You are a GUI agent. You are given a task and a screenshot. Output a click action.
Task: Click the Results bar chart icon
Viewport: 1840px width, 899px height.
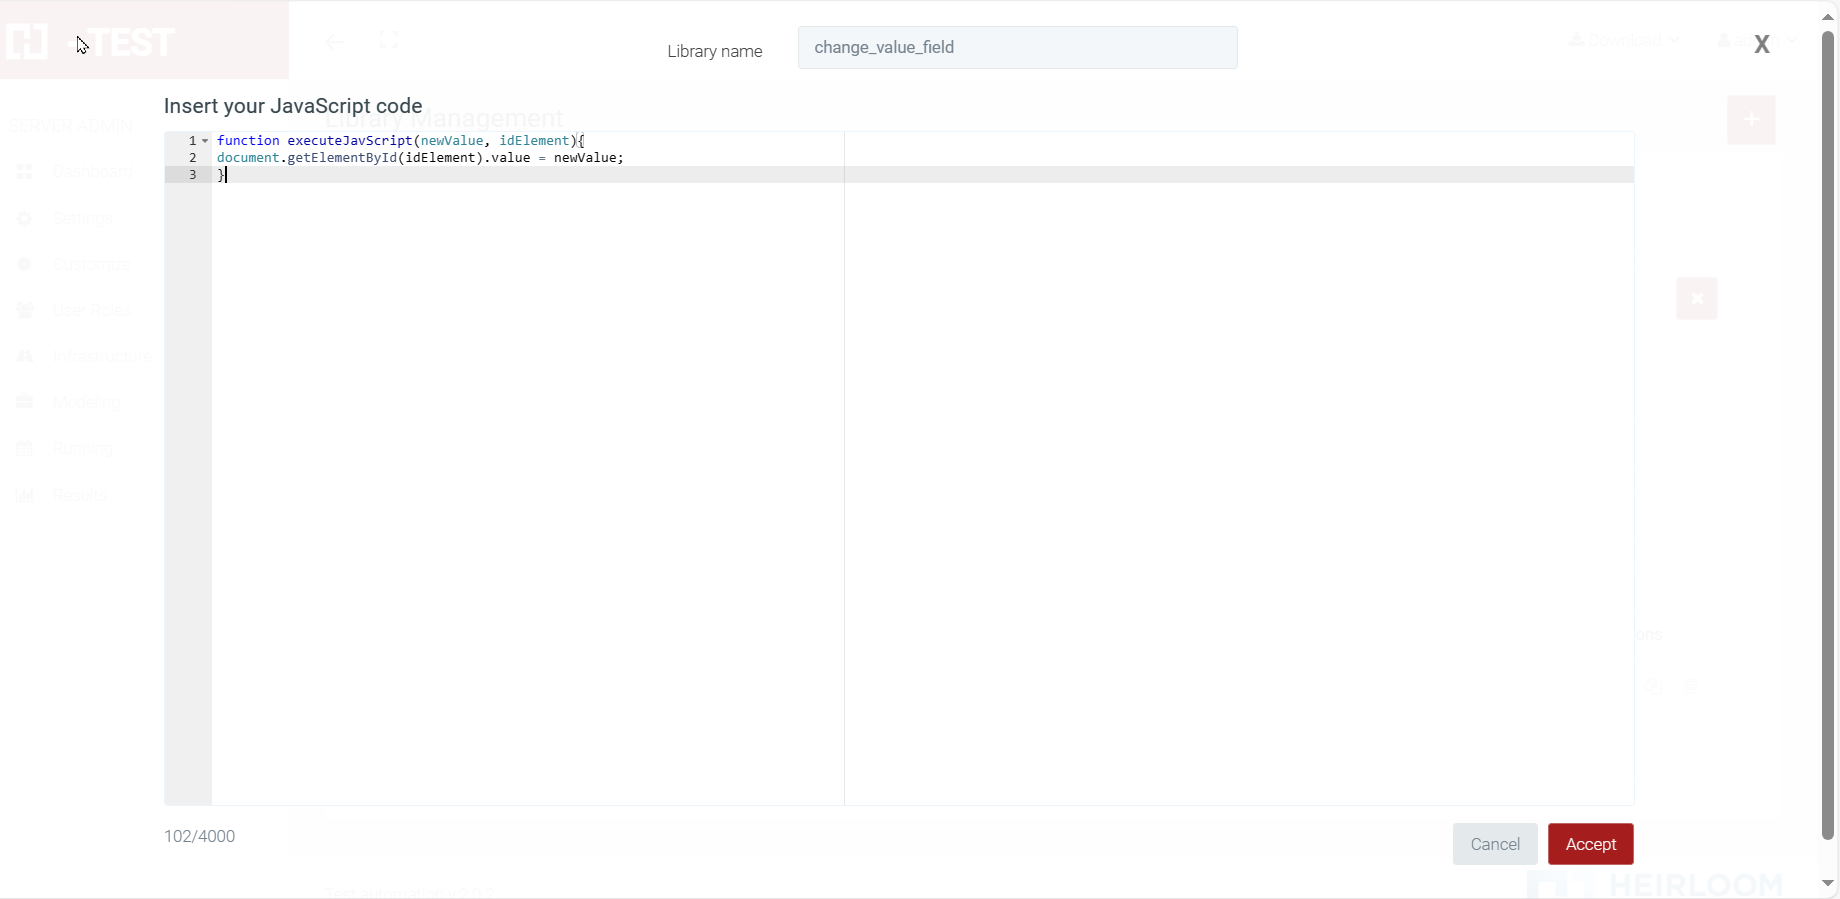click(x=25, y=495)
